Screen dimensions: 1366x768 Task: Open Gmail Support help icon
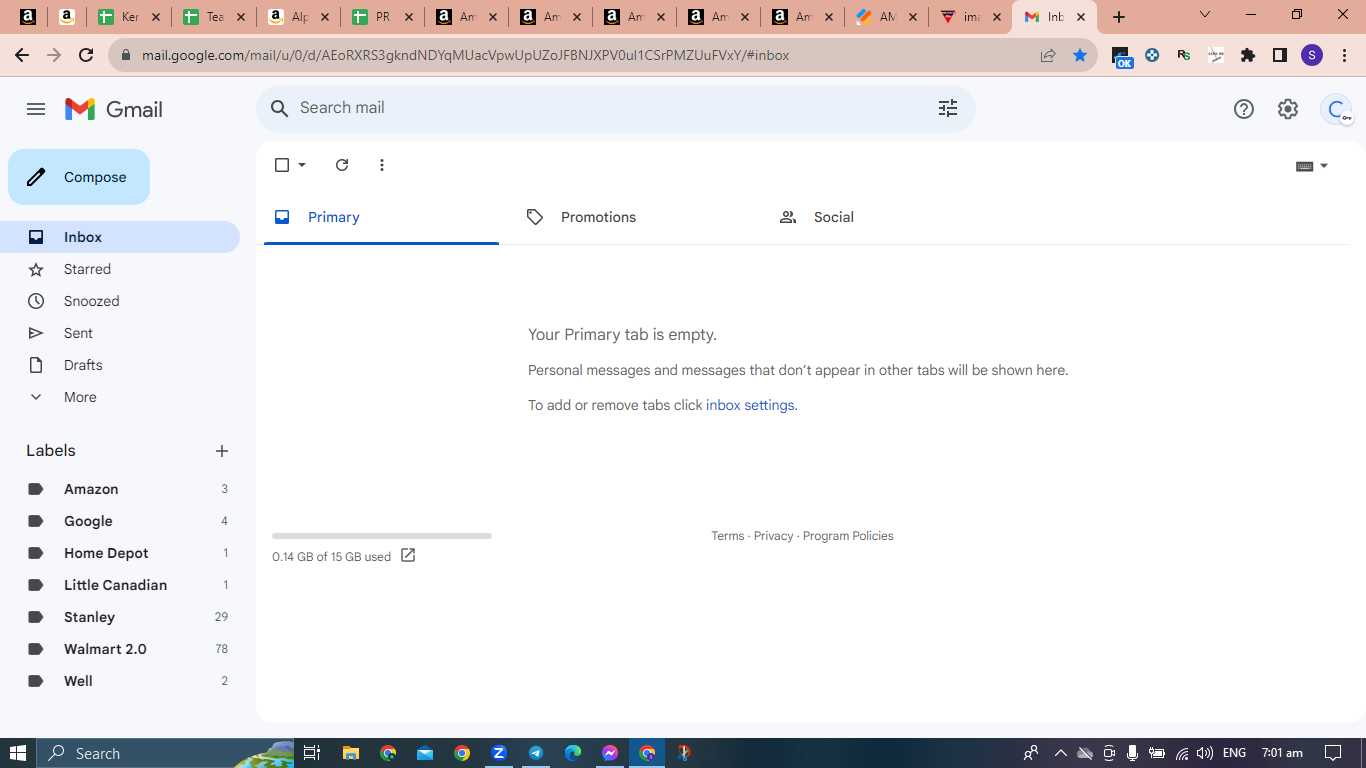[x=1244, y=109]
